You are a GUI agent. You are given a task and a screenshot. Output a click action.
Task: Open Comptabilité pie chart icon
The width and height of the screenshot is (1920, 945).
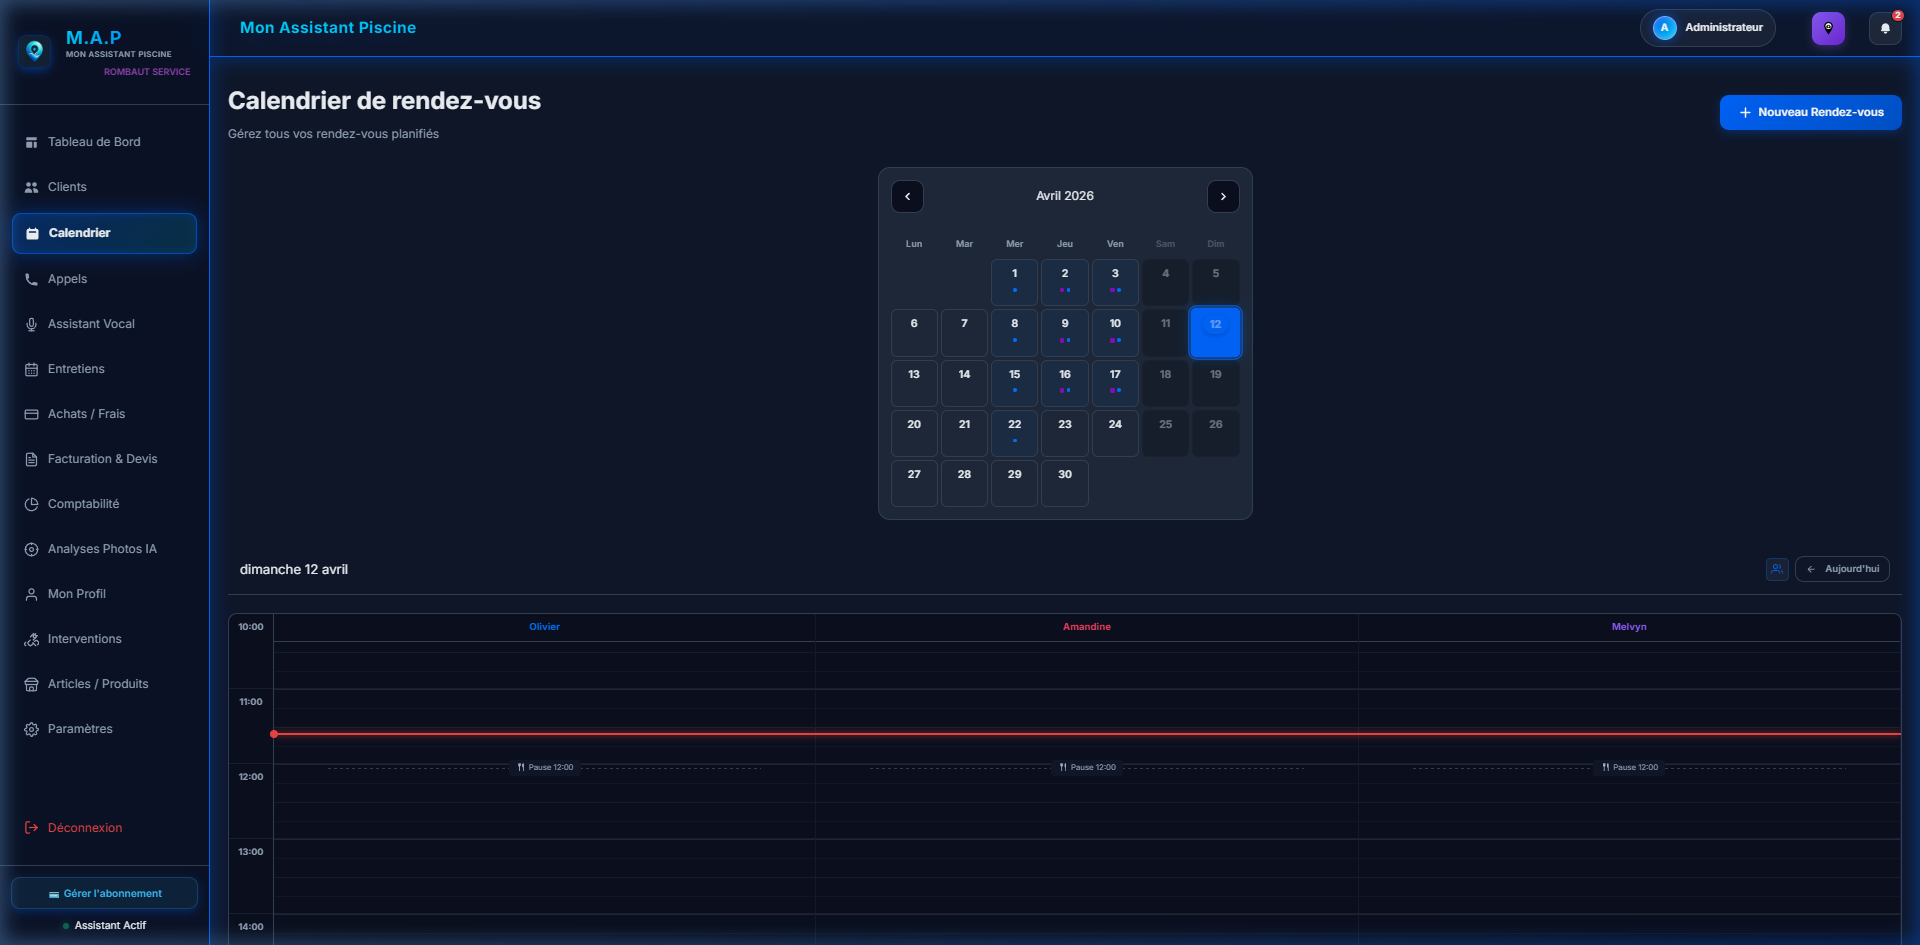click(x=31, y=505)
